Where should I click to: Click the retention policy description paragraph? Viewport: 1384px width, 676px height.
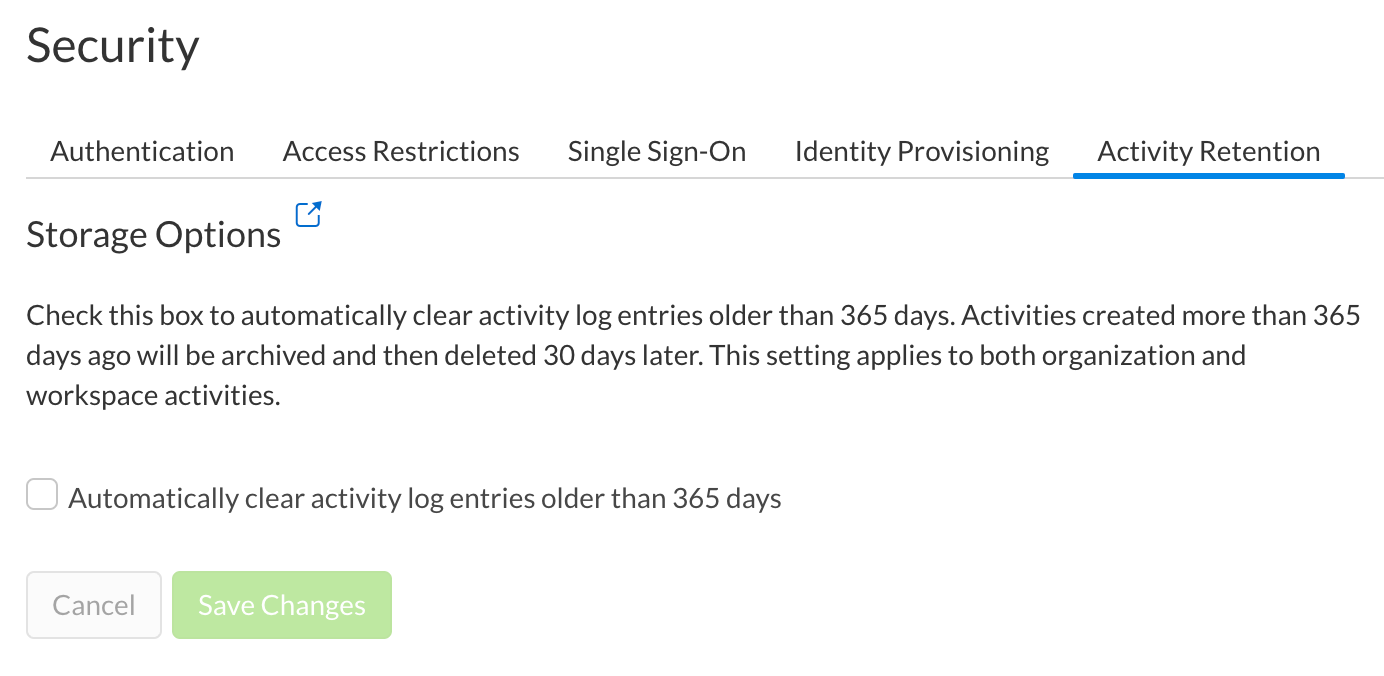690,355
